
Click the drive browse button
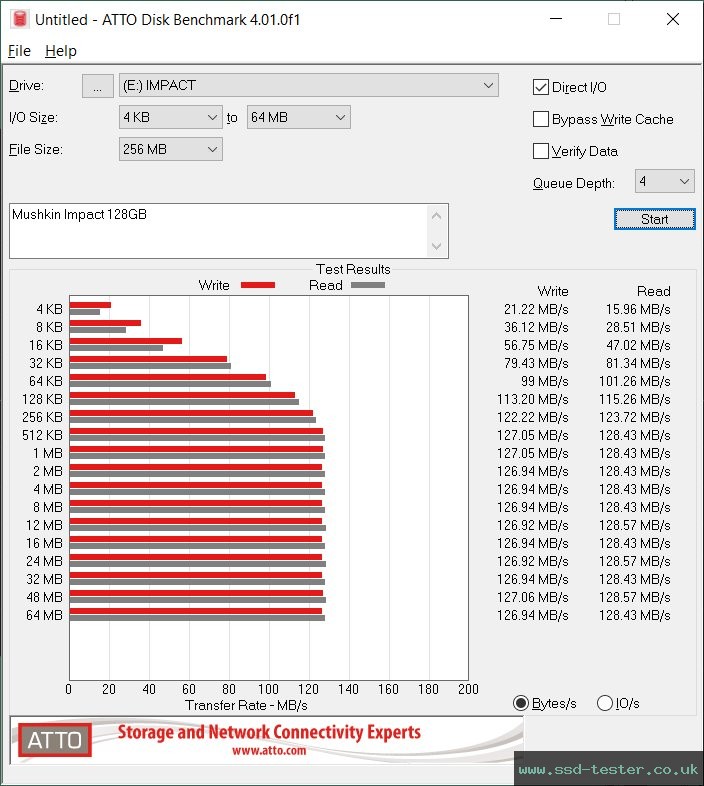click(97, 86)
